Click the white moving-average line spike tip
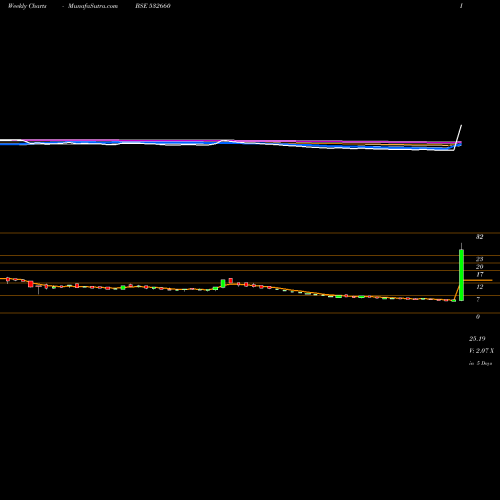500x500 pixels. pyautogui.click(x=462, y=126)
